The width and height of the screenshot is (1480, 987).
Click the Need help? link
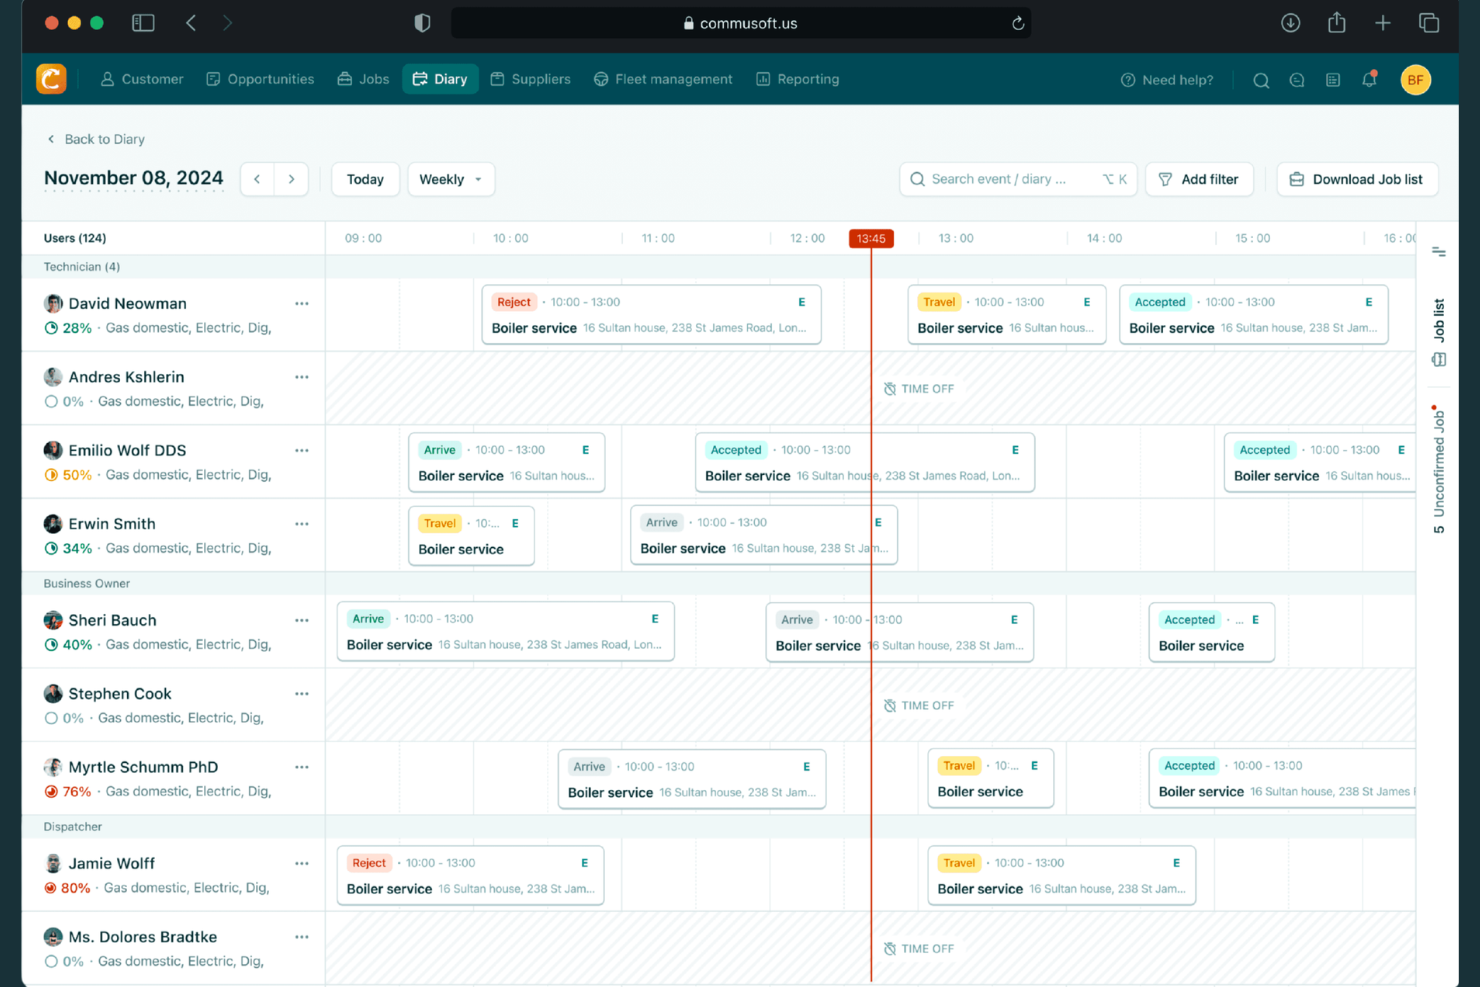[x=1167, y=80]
